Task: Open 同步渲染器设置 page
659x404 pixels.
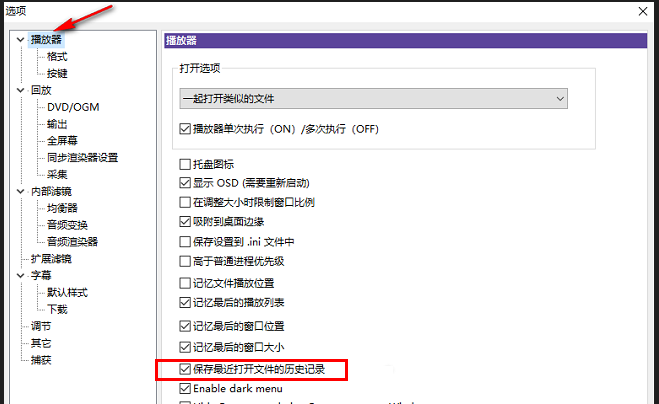Action: point(82,158)
